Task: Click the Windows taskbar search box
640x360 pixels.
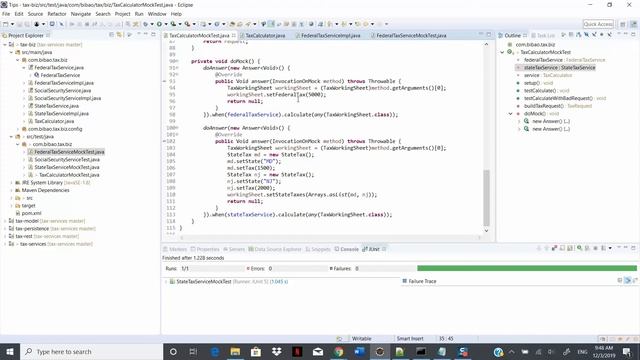Action: pos(91,351)
